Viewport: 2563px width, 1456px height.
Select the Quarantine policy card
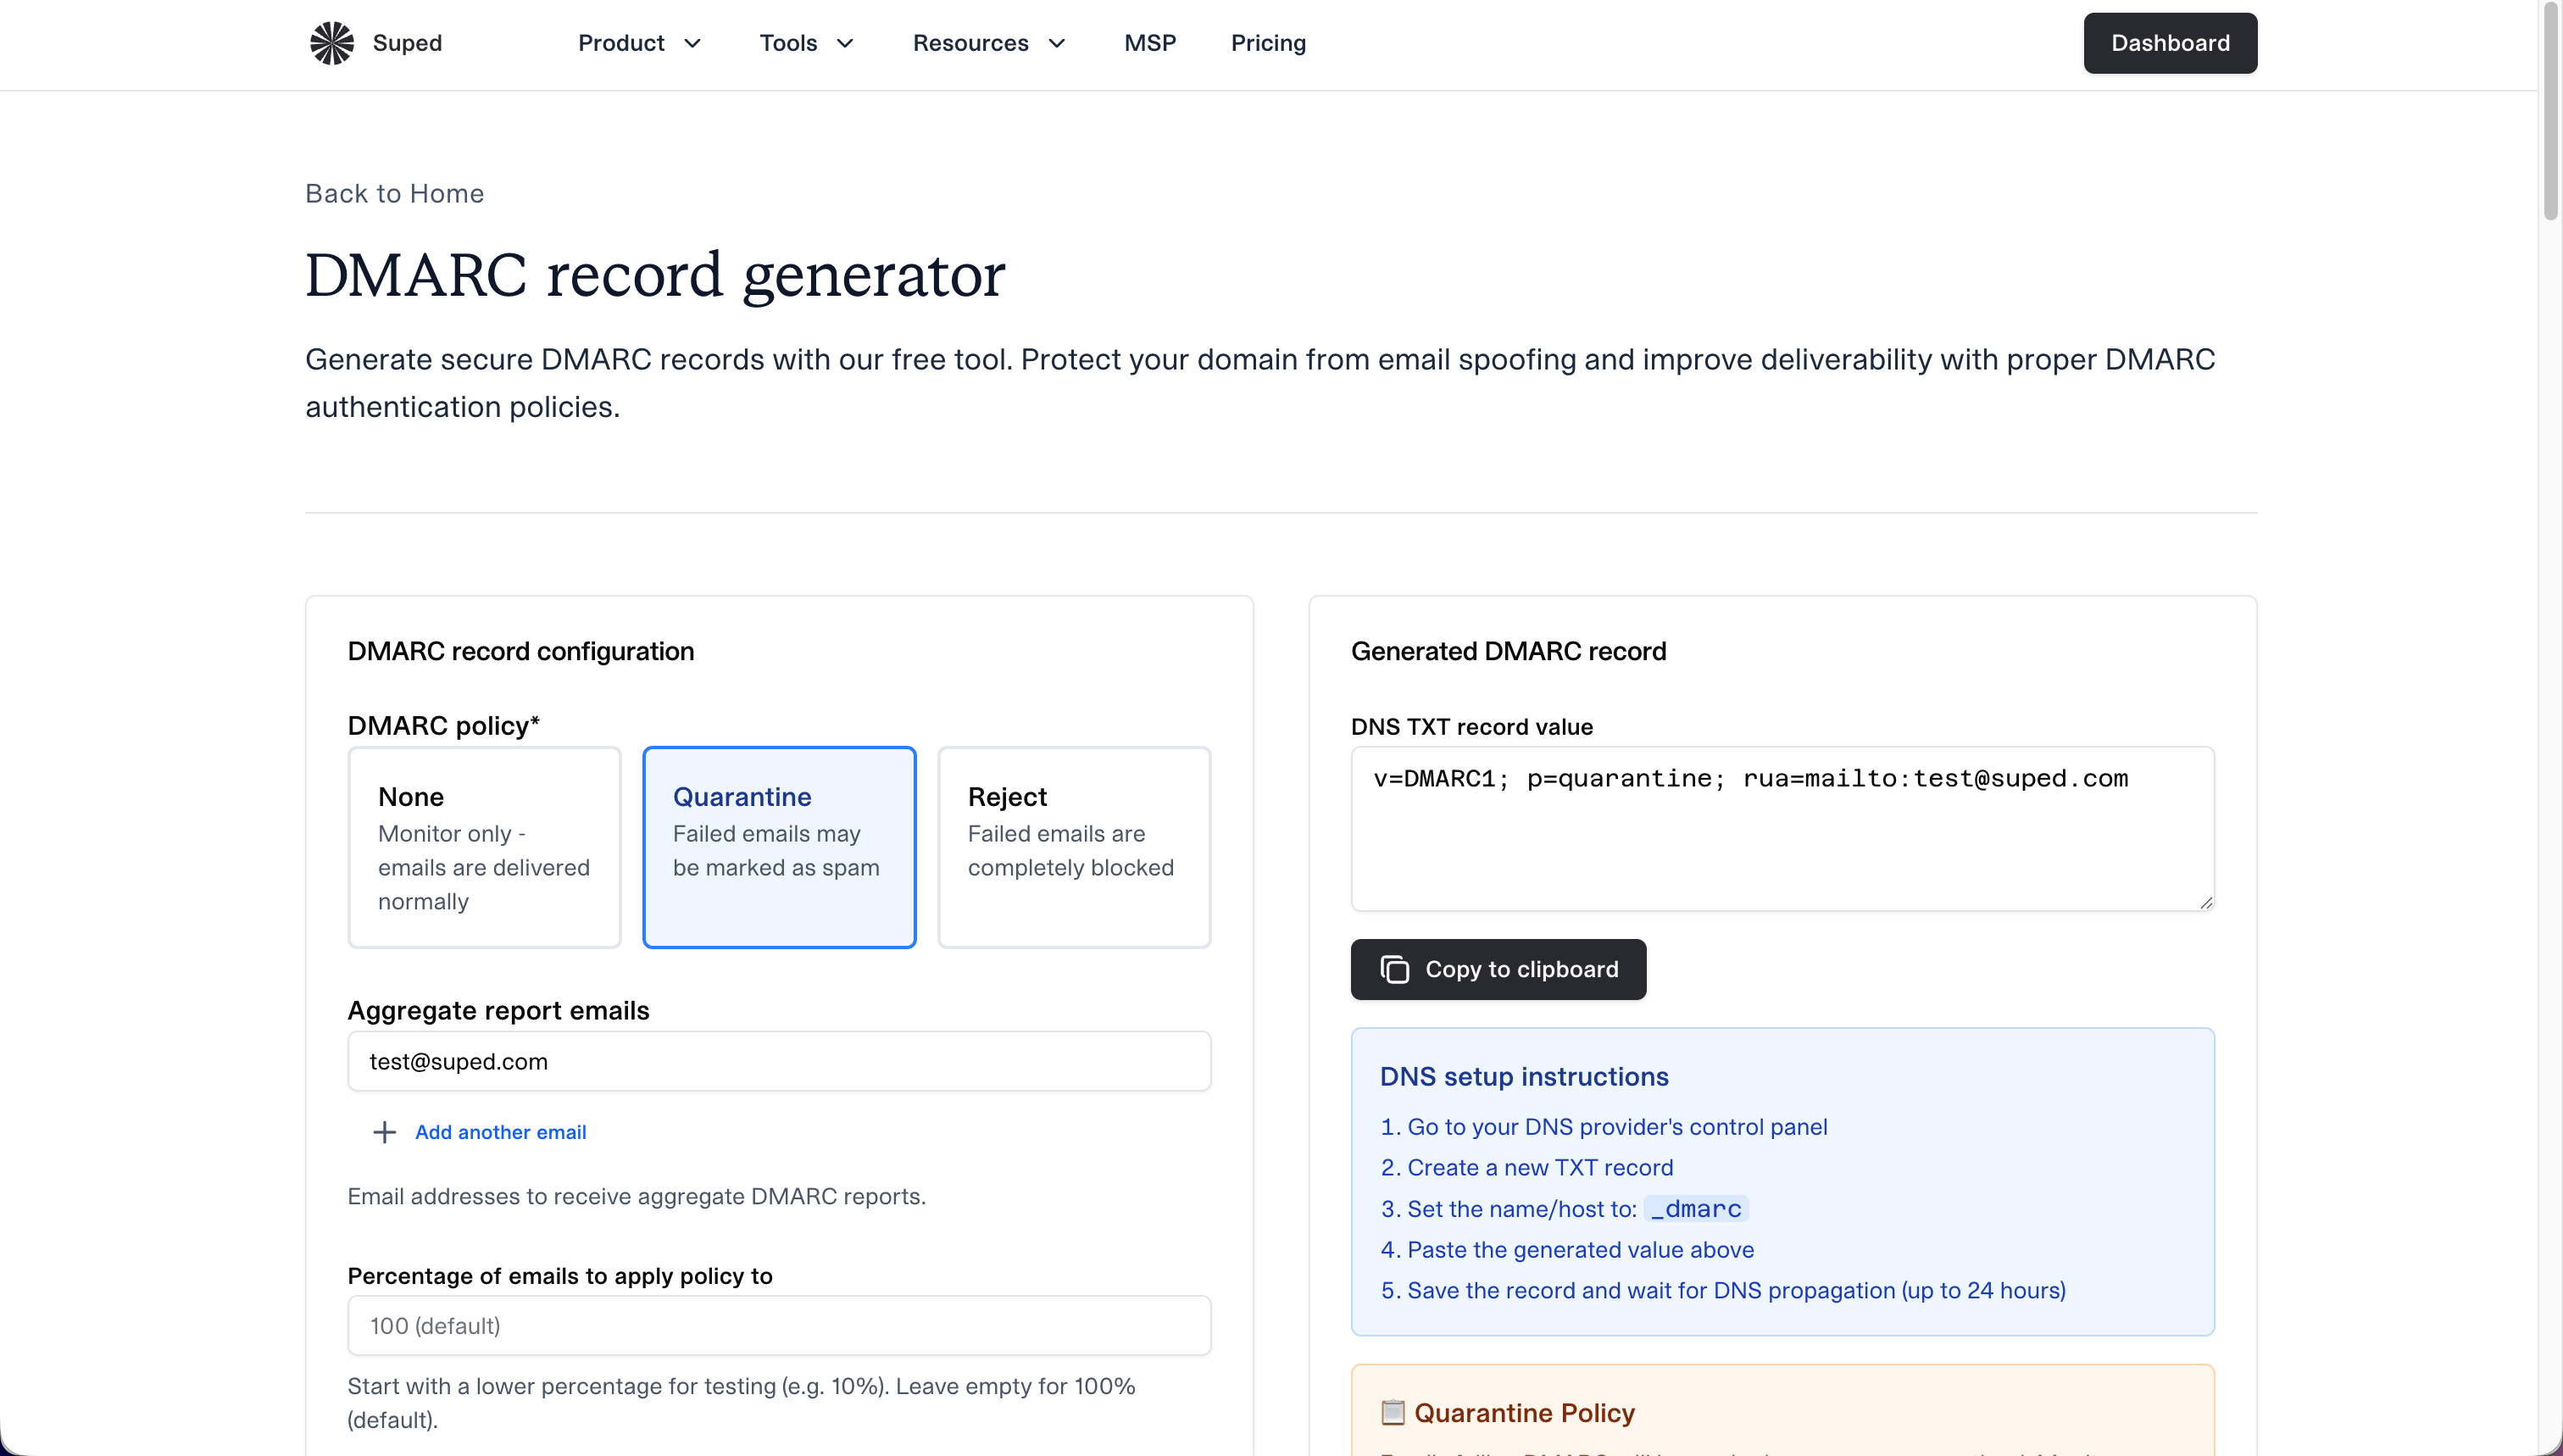coord(779,847)
